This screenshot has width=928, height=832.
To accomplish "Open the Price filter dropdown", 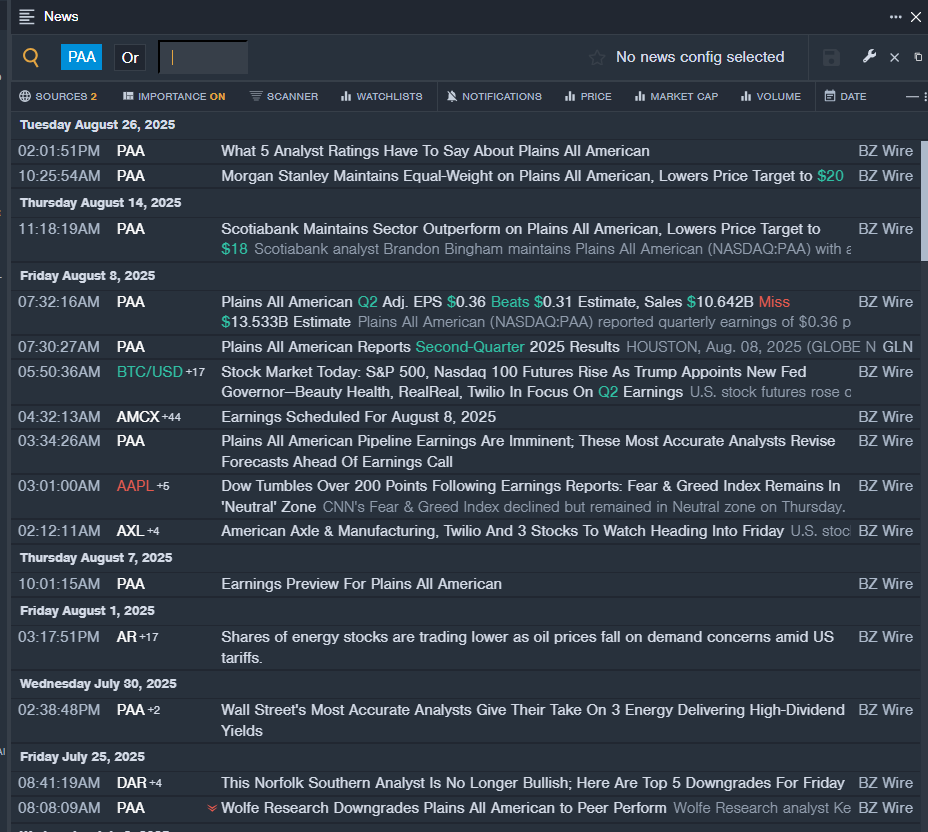I will (x=588, y=96).
